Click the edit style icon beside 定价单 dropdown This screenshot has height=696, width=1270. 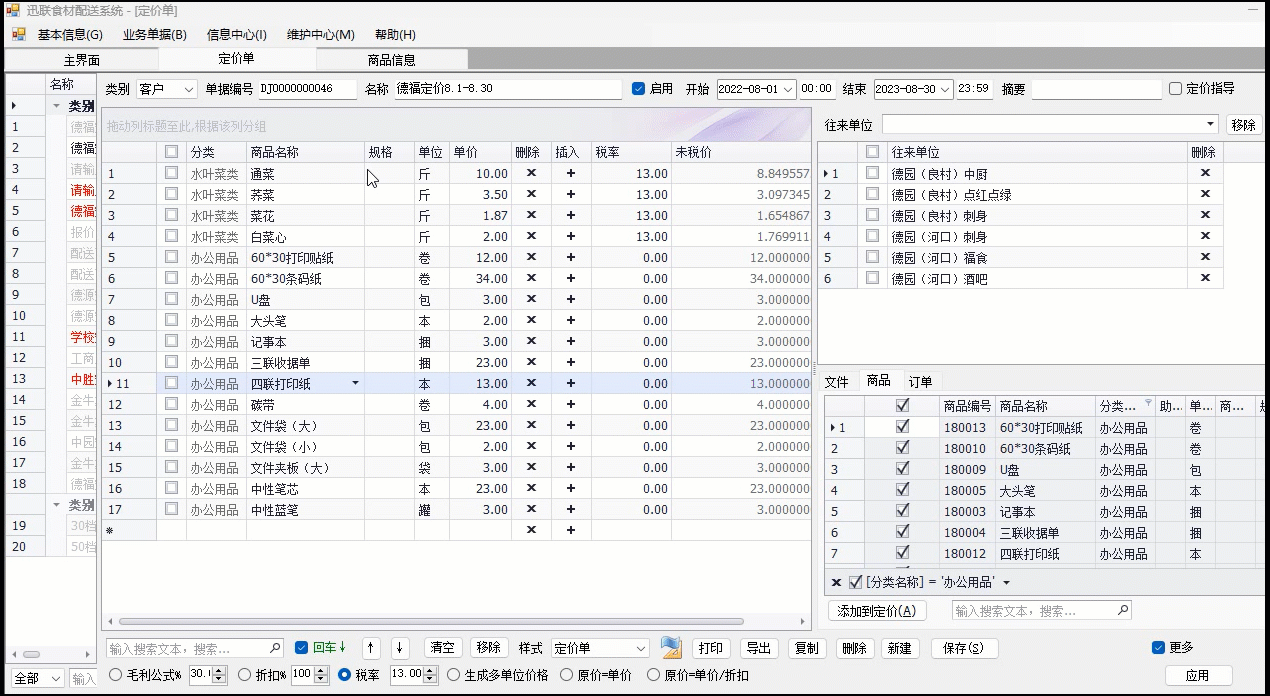(670, 648)
